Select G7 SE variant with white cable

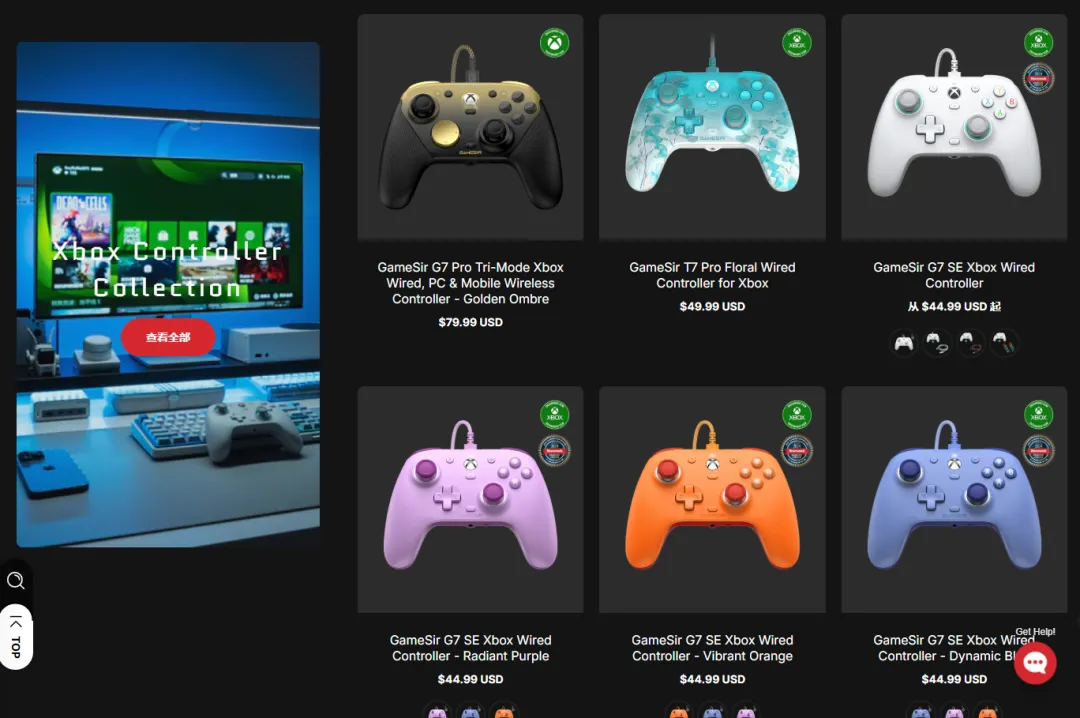pos(937,342)
